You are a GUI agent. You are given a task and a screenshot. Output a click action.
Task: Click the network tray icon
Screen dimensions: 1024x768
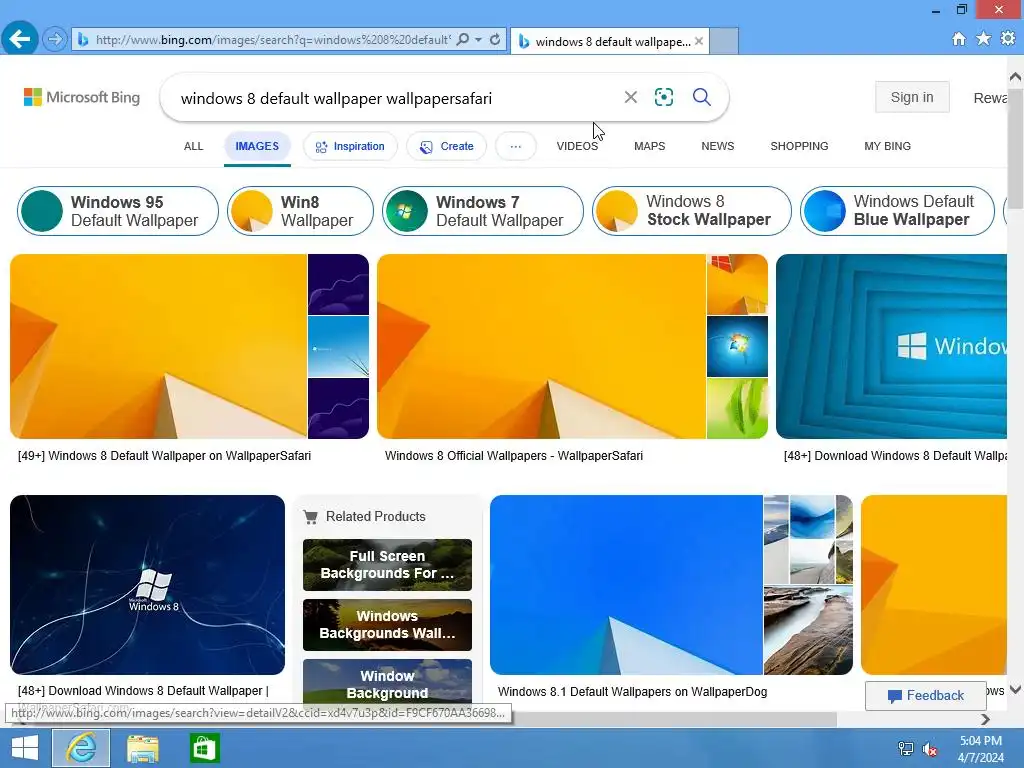906,748
